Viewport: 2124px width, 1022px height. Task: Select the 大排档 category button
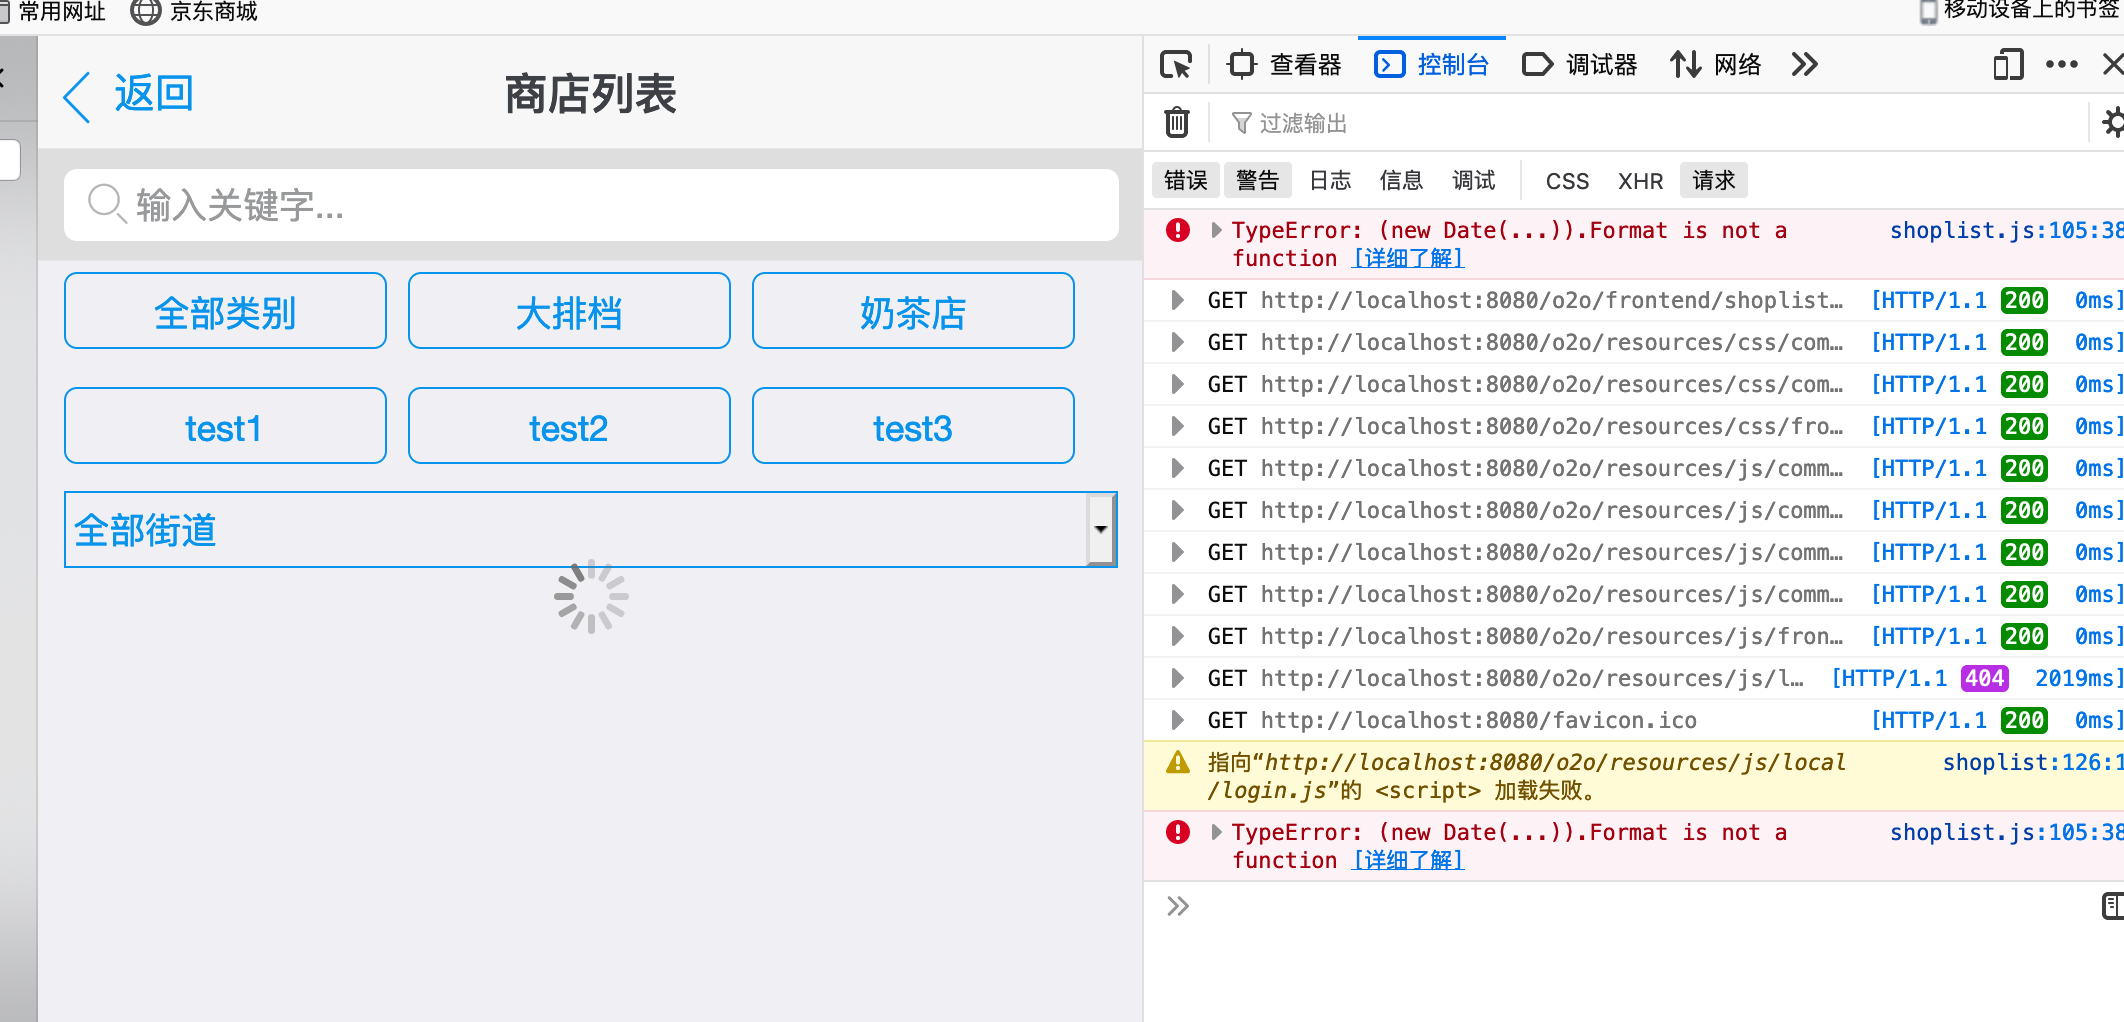(x=569, y=311)
